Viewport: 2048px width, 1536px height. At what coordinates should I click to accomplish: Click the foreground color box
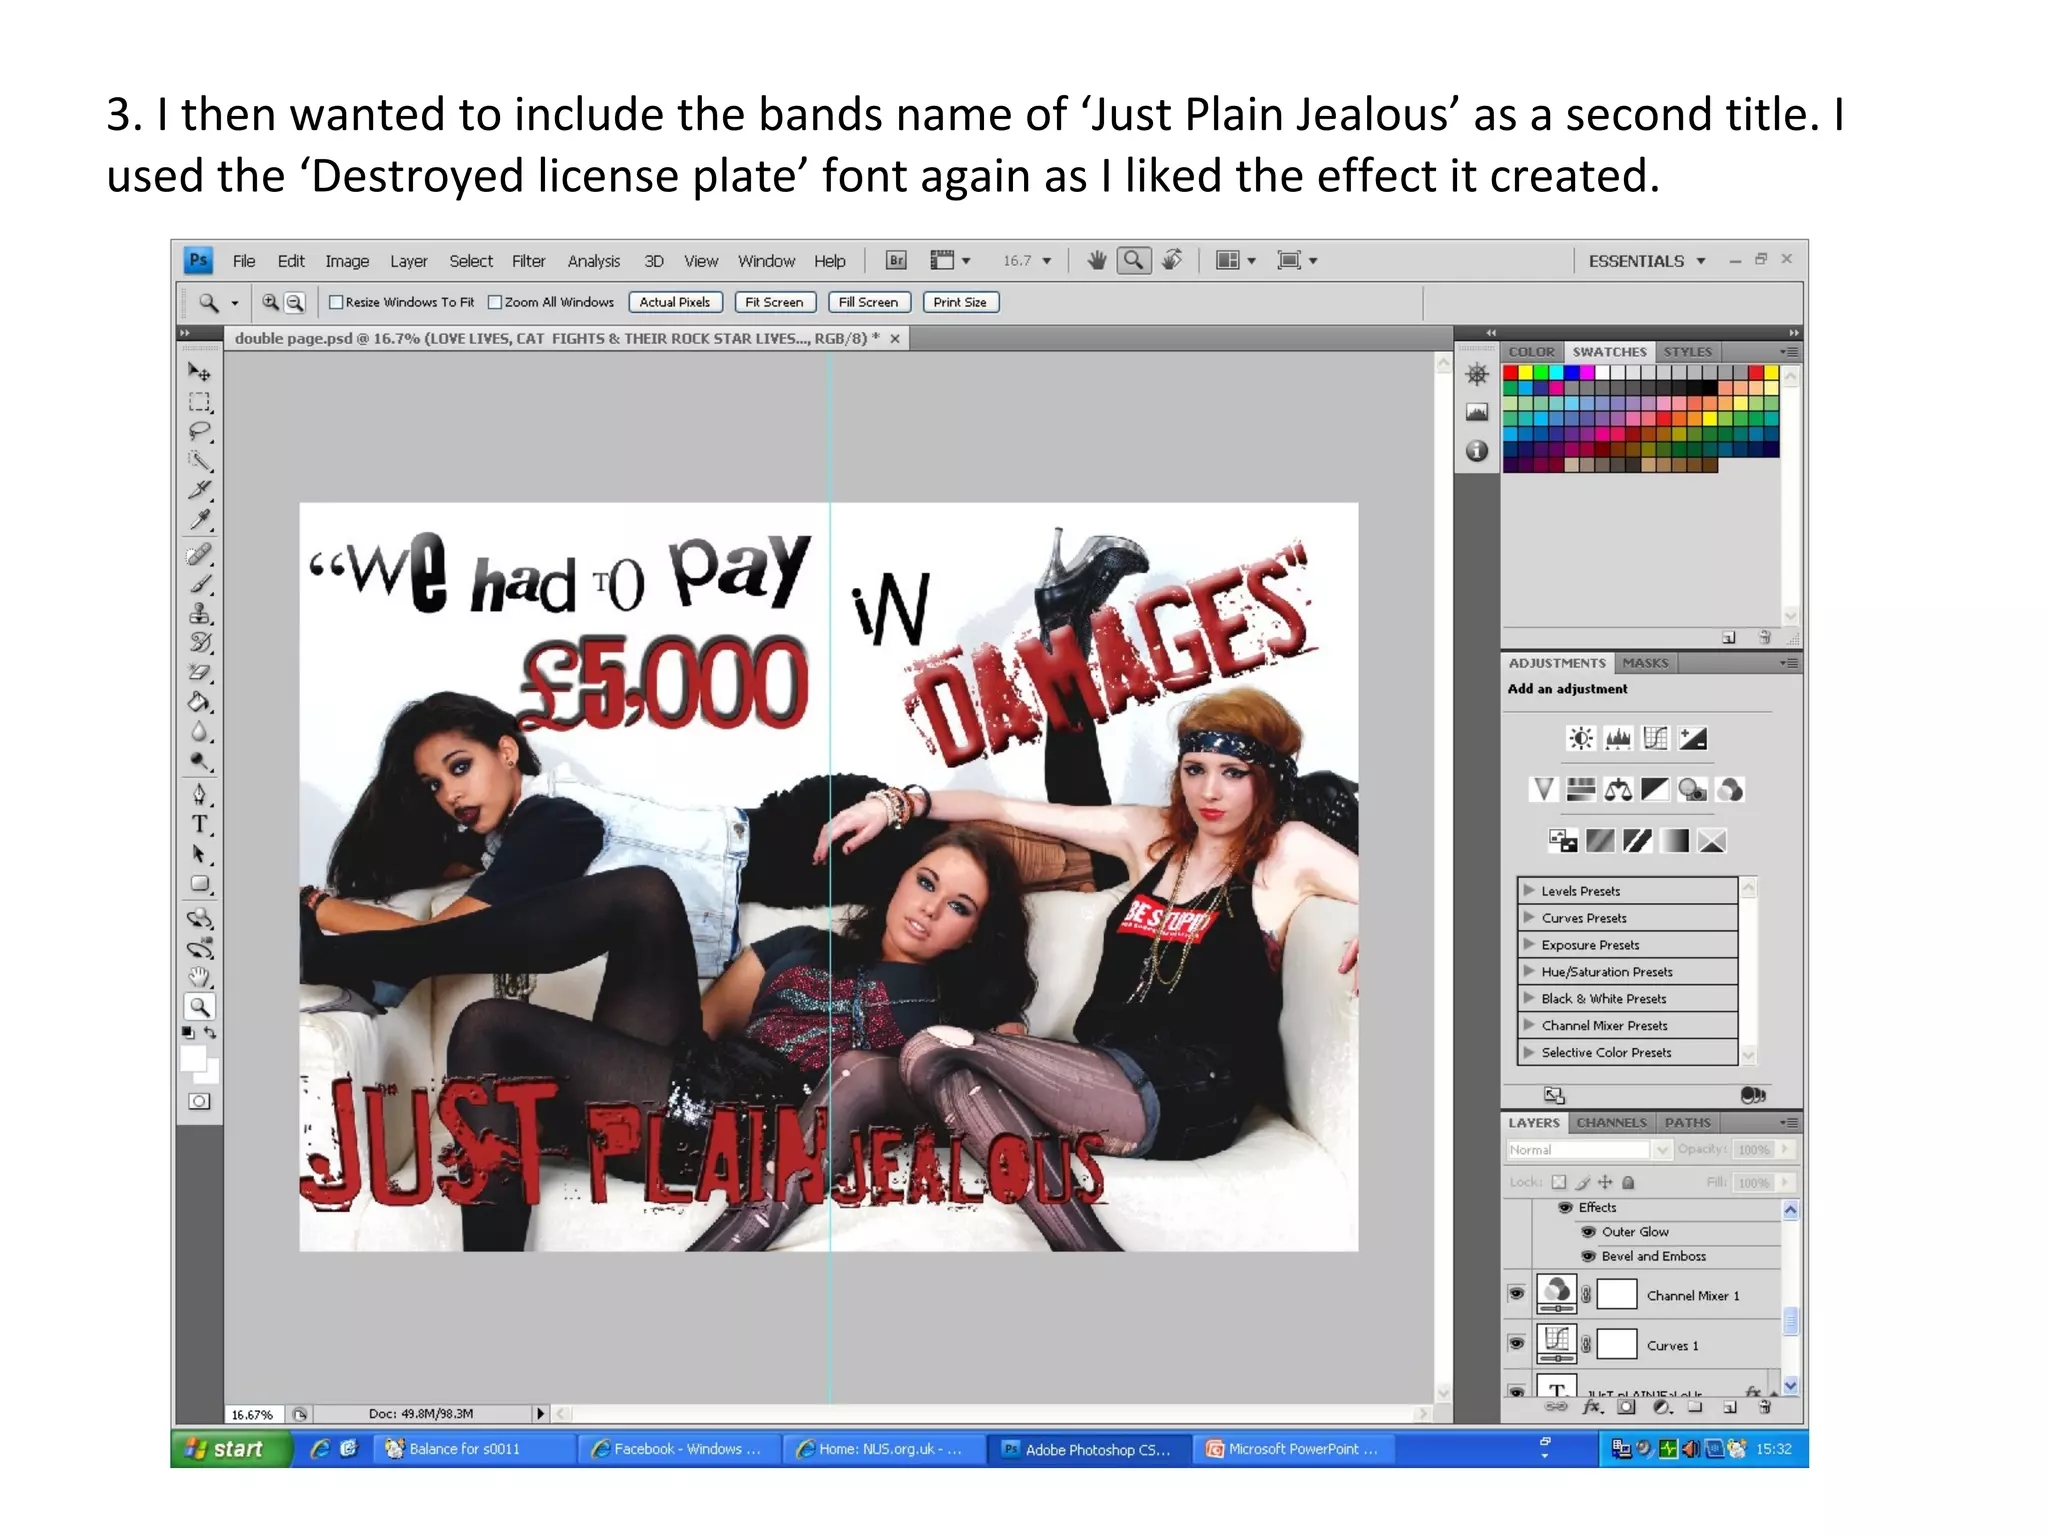click(x=193, y=1059)
